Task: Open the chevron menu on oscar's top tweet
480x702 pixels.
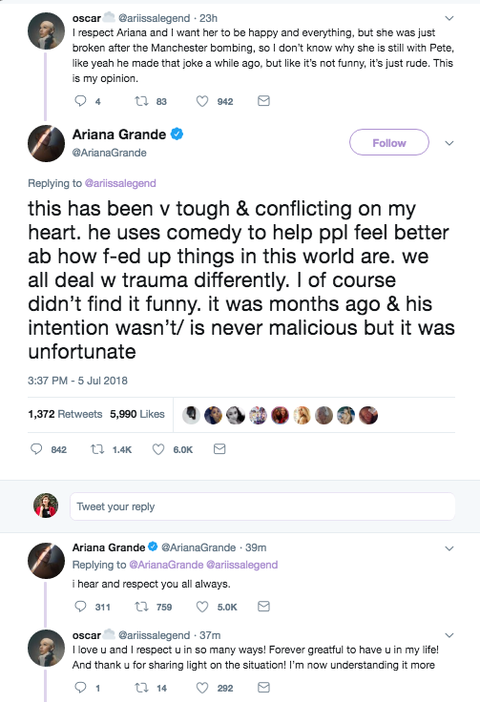Action: [x=449, y=18]
